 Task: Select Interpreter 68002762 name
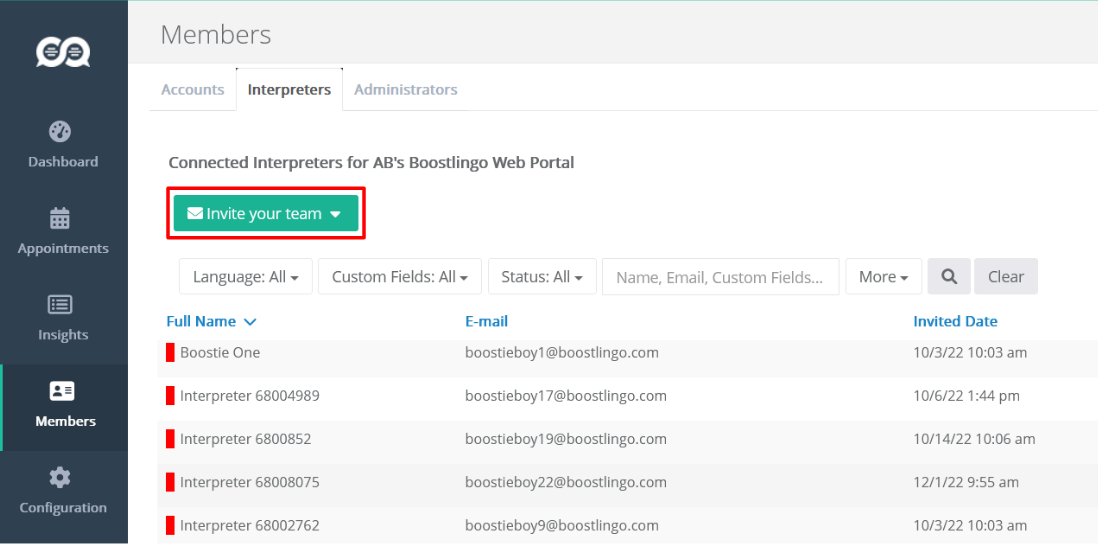click(249, 526)
